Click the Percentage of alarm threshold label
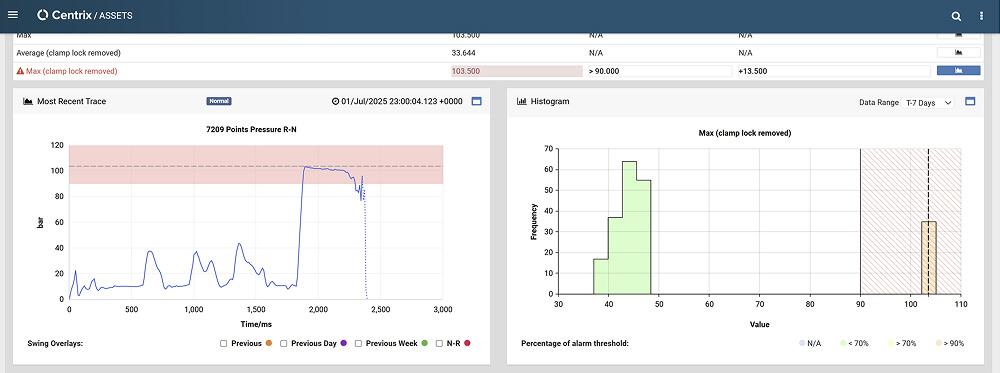This screenshot has height=373, width=1000. click(x=575, y=343)
